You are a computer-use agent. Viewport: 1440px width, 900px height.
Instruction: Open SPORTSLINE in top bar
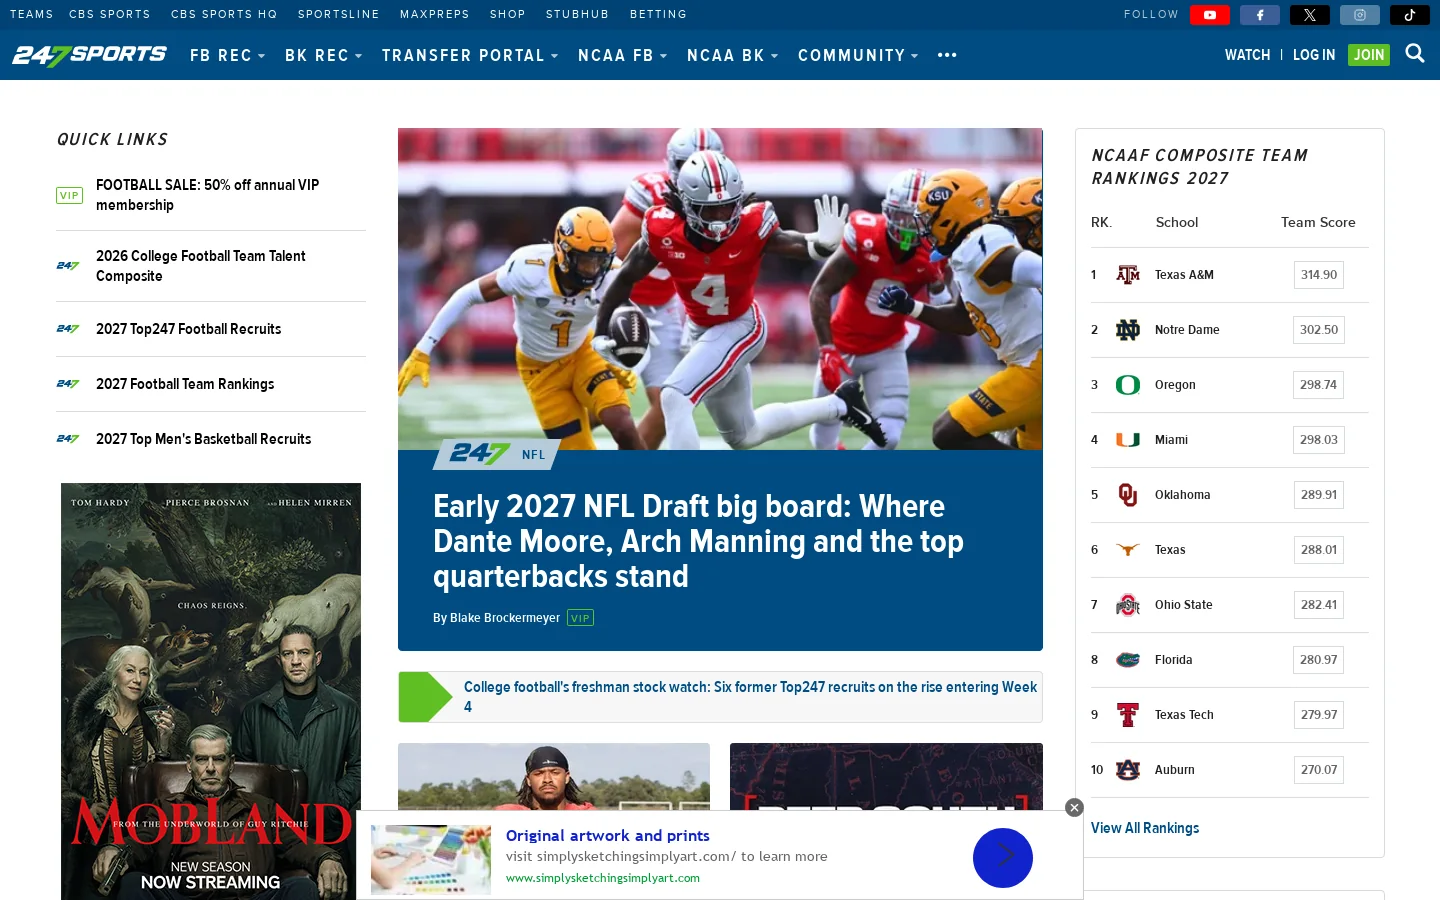(x=339, y=15)
